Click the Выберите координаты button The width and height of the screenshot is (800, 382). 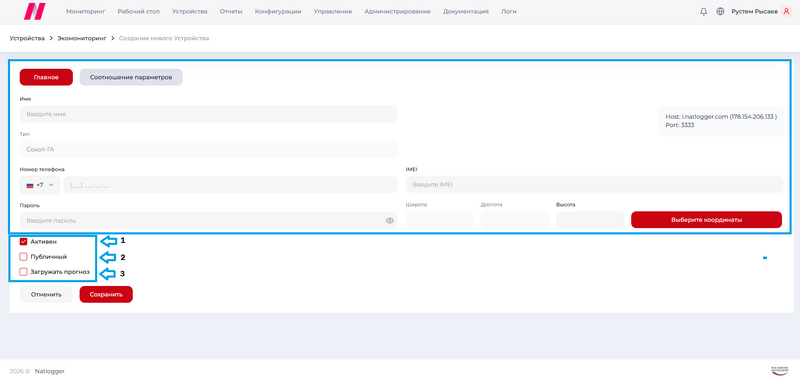[x=706, y=220]
